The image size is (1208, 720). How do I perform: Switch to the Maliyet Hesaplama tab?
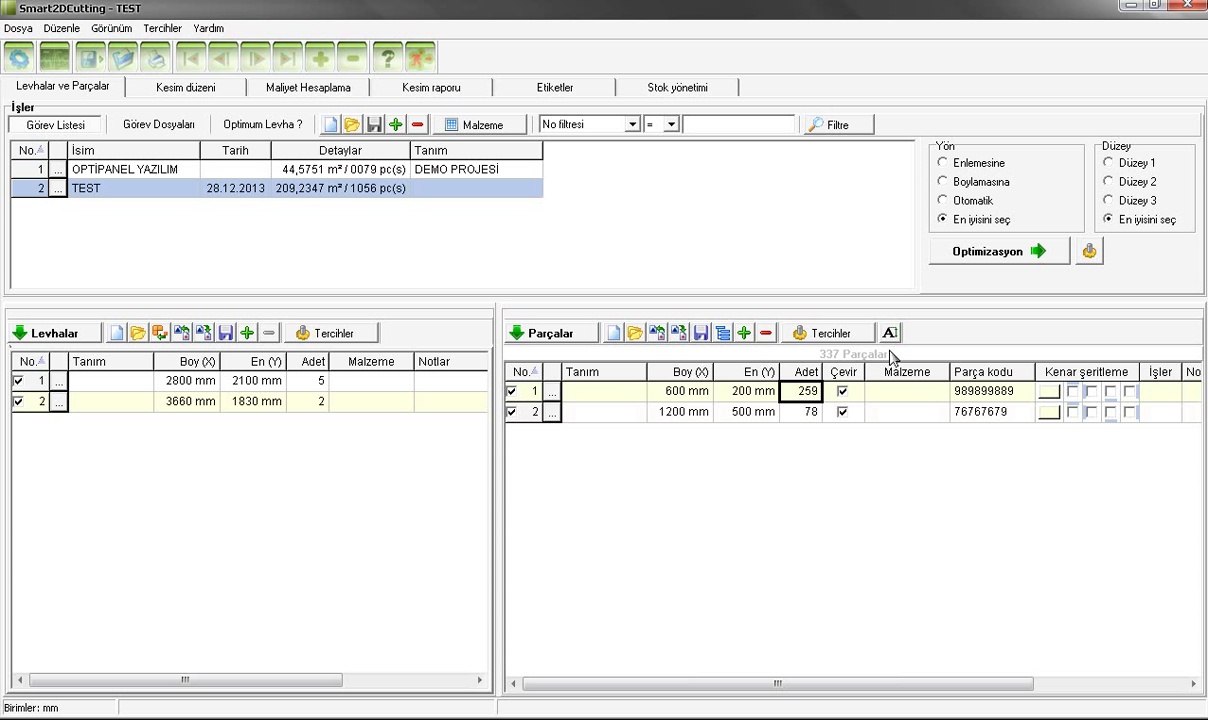tap(308, 87)
